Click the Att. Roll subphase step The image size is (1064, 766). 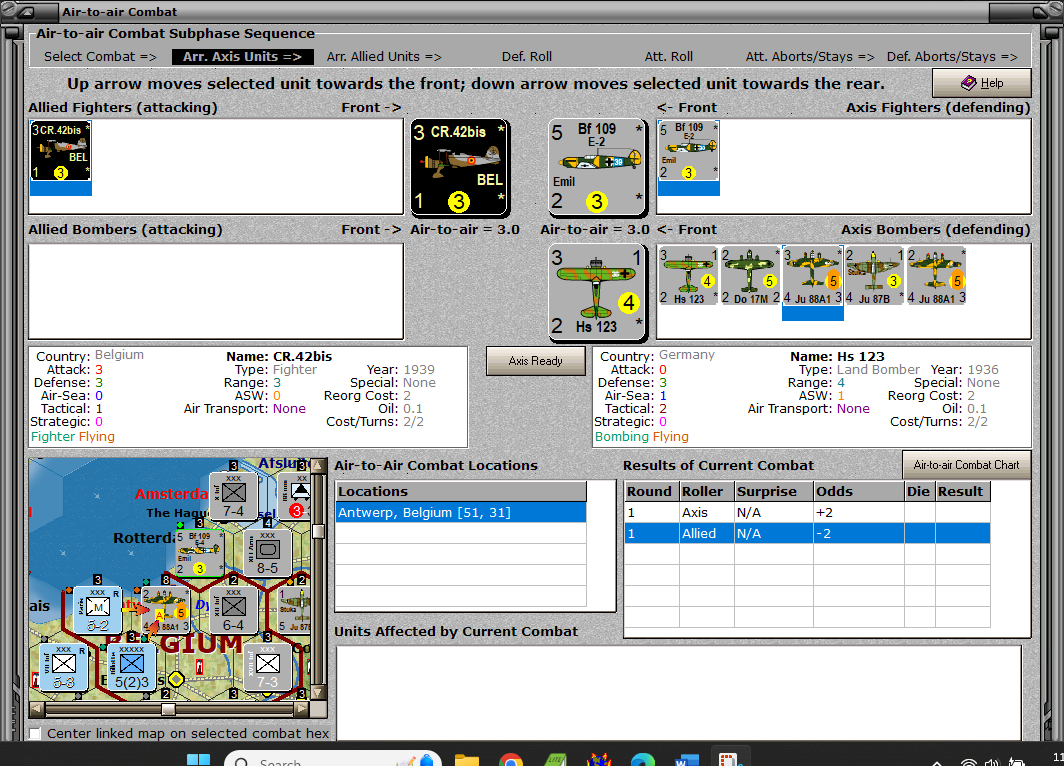[x=668, y=57]
